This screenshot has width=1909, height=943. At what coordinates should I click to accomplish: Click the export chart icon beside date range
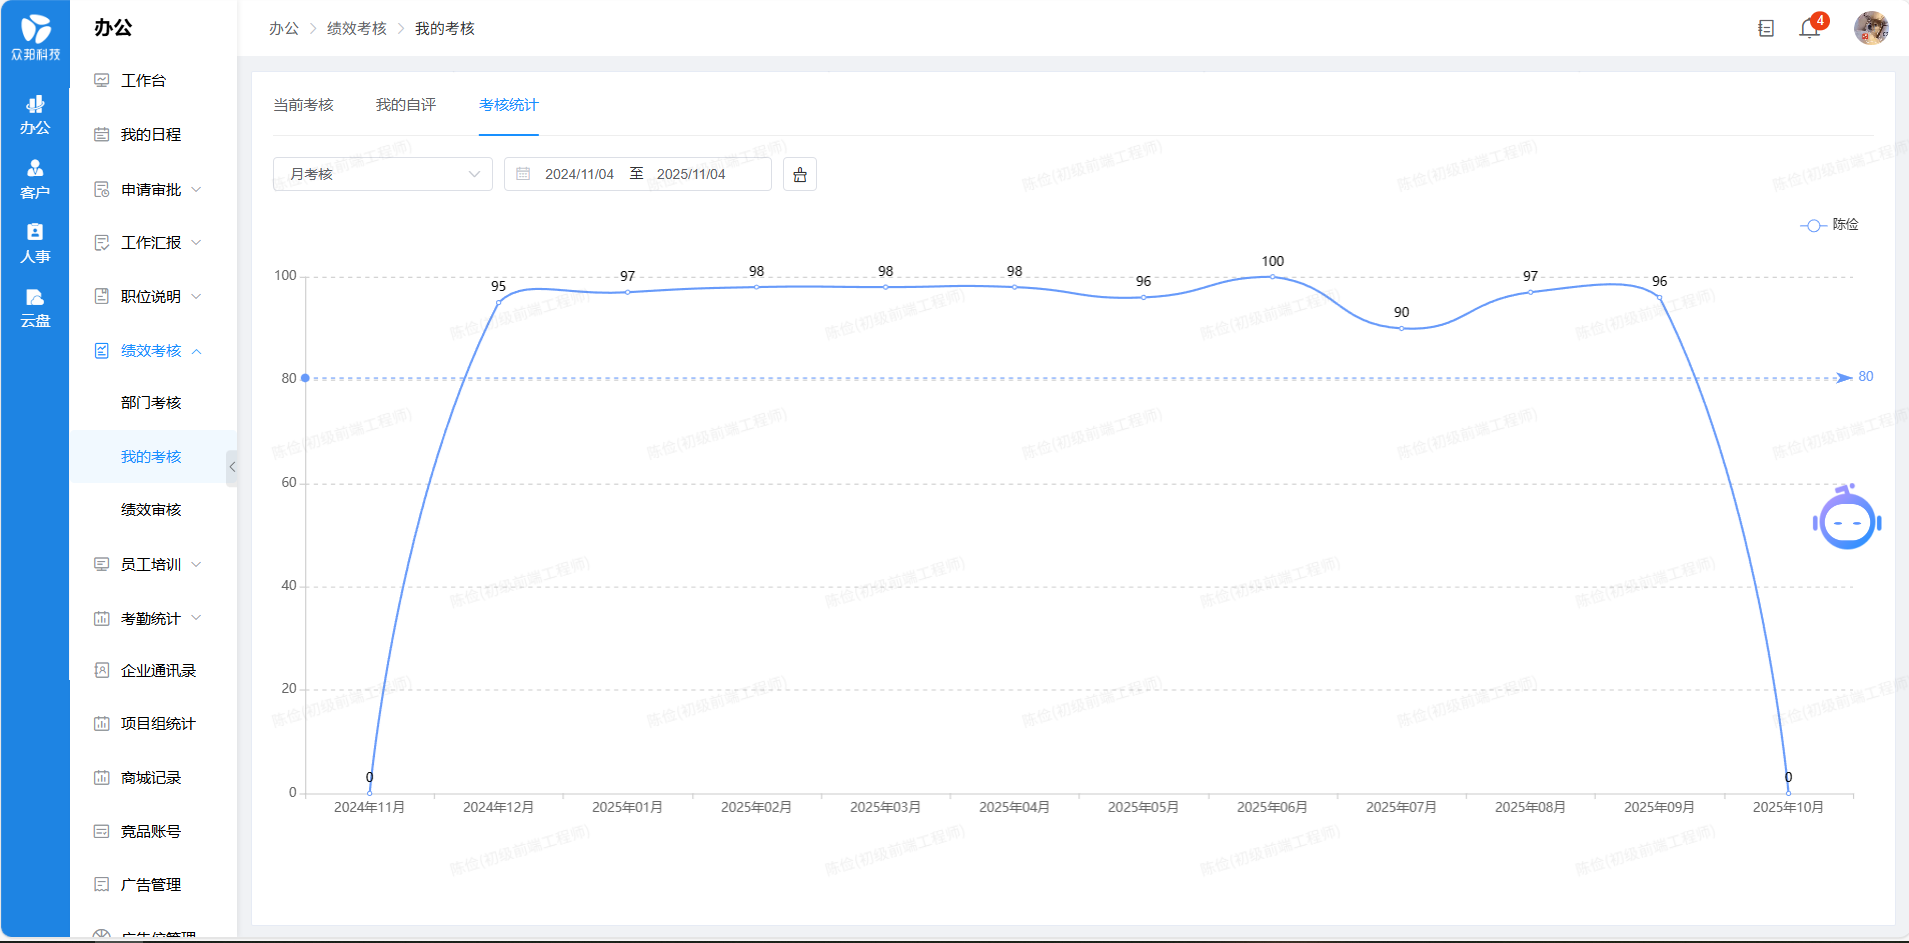(799, 175)
